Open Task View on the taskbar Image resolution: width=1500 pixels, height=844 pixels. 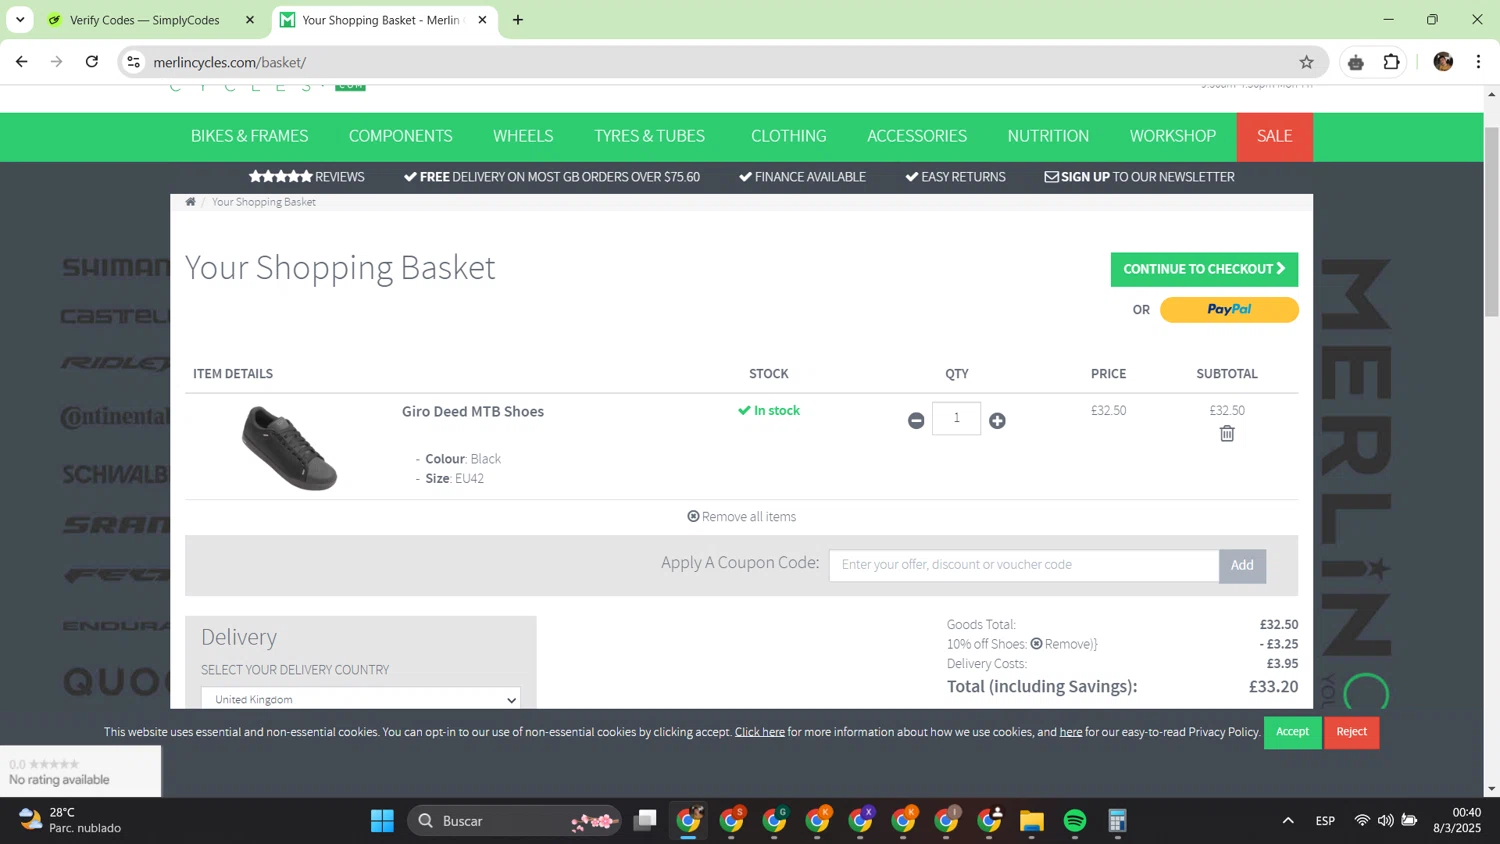tap(646, 821)
